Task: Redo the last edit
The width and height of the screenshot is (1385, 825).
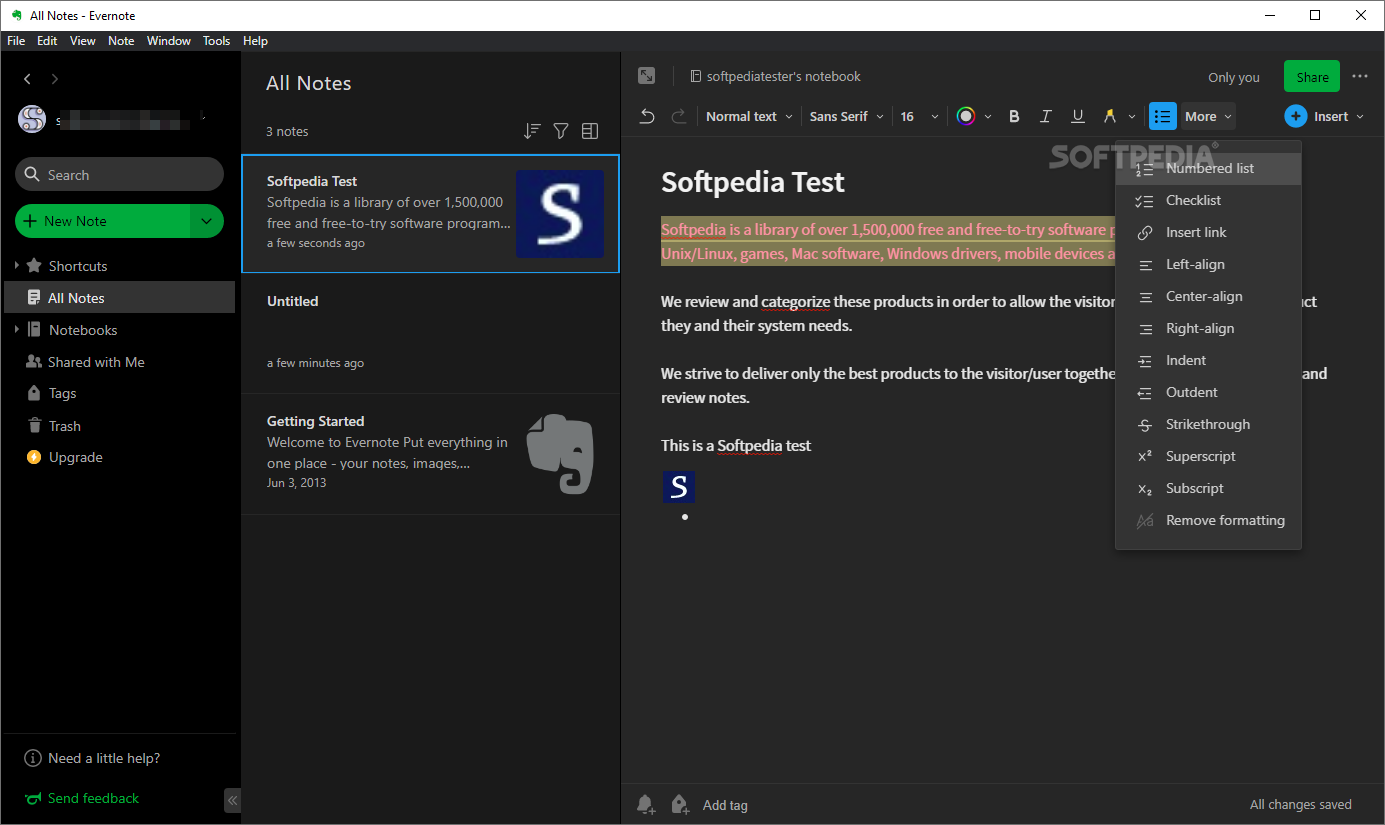Action: [x=679, y=116]
